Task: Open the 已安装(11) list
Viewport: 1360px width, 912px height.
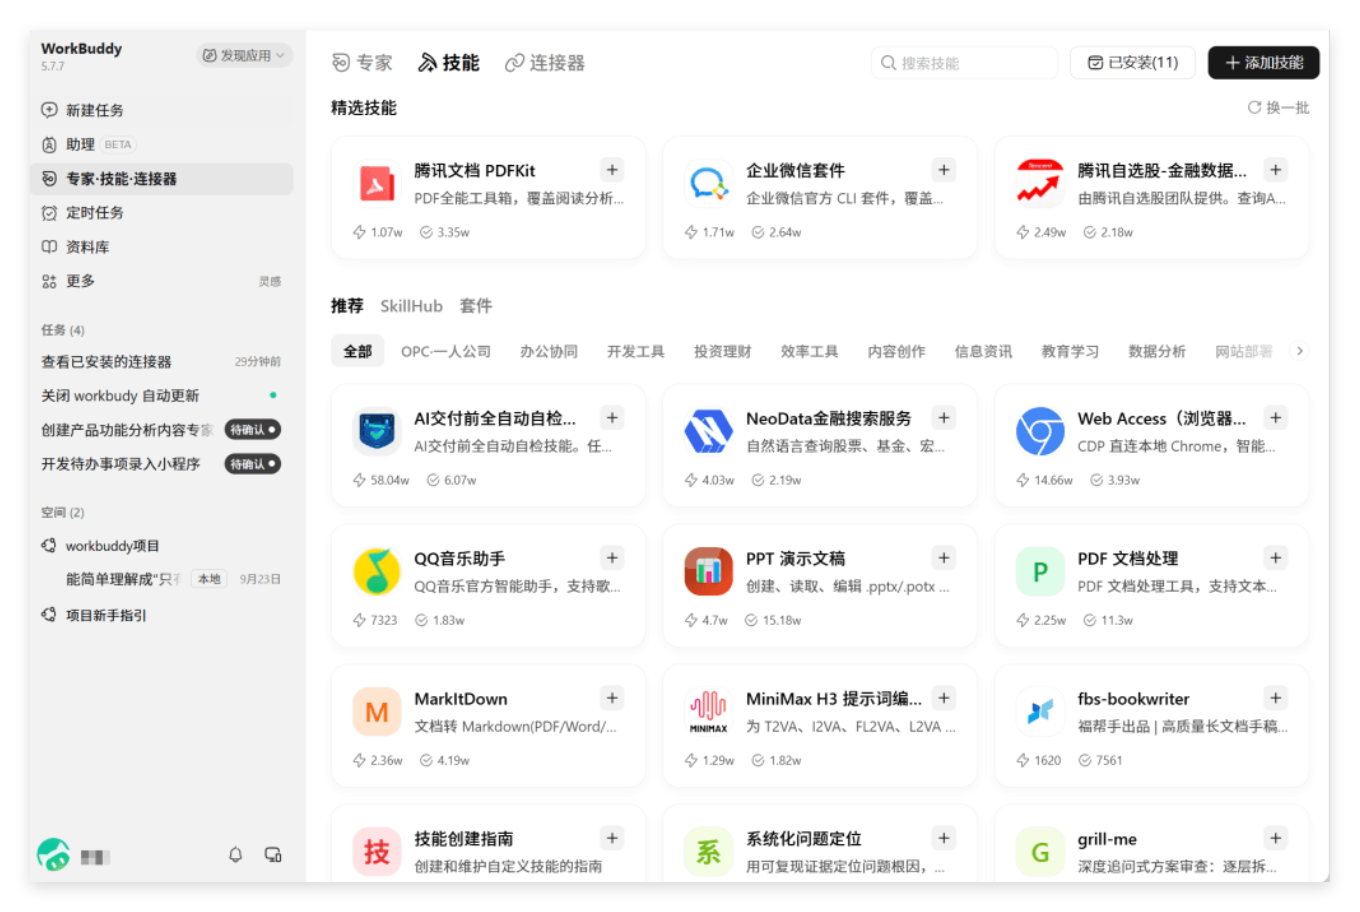Action: [x=1133, y=63]
